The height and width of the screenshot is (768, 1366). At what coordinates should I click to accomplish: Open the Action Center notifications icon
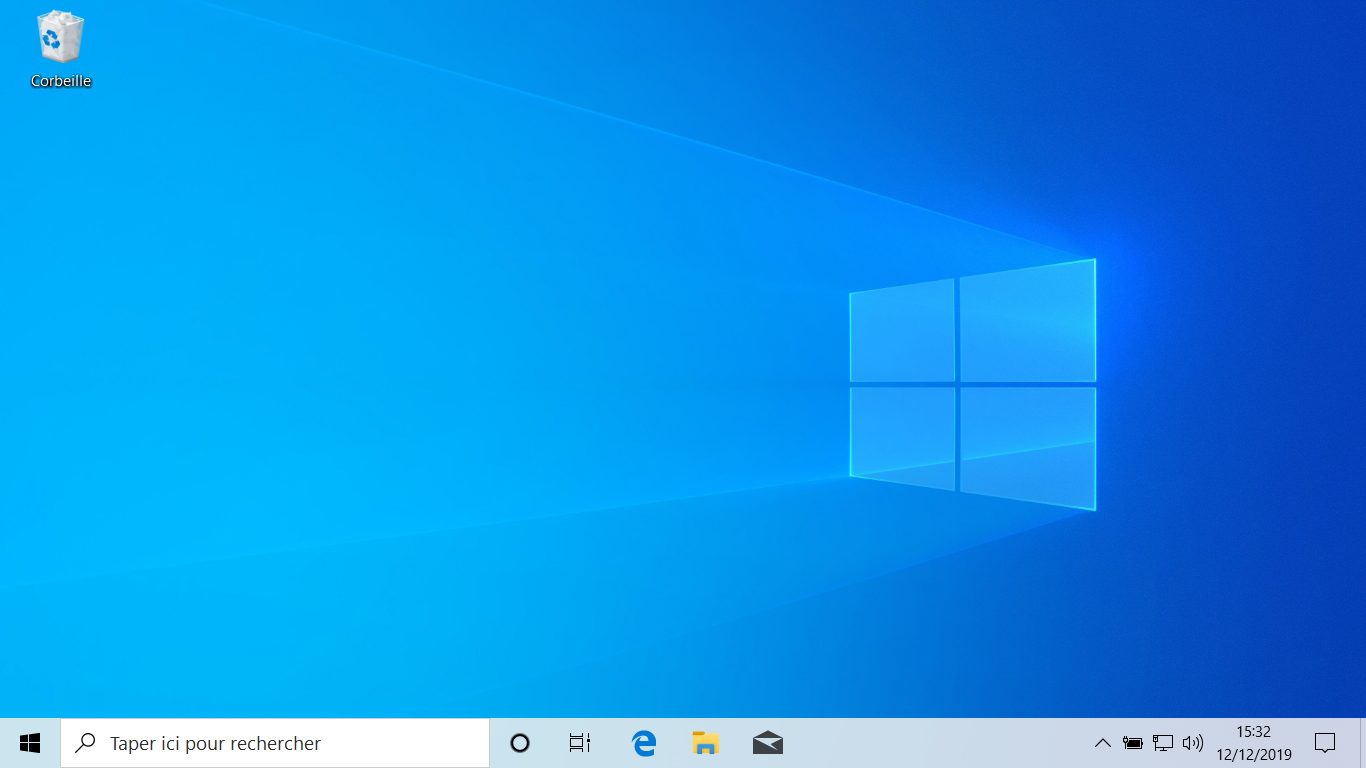click(1325, 743)
